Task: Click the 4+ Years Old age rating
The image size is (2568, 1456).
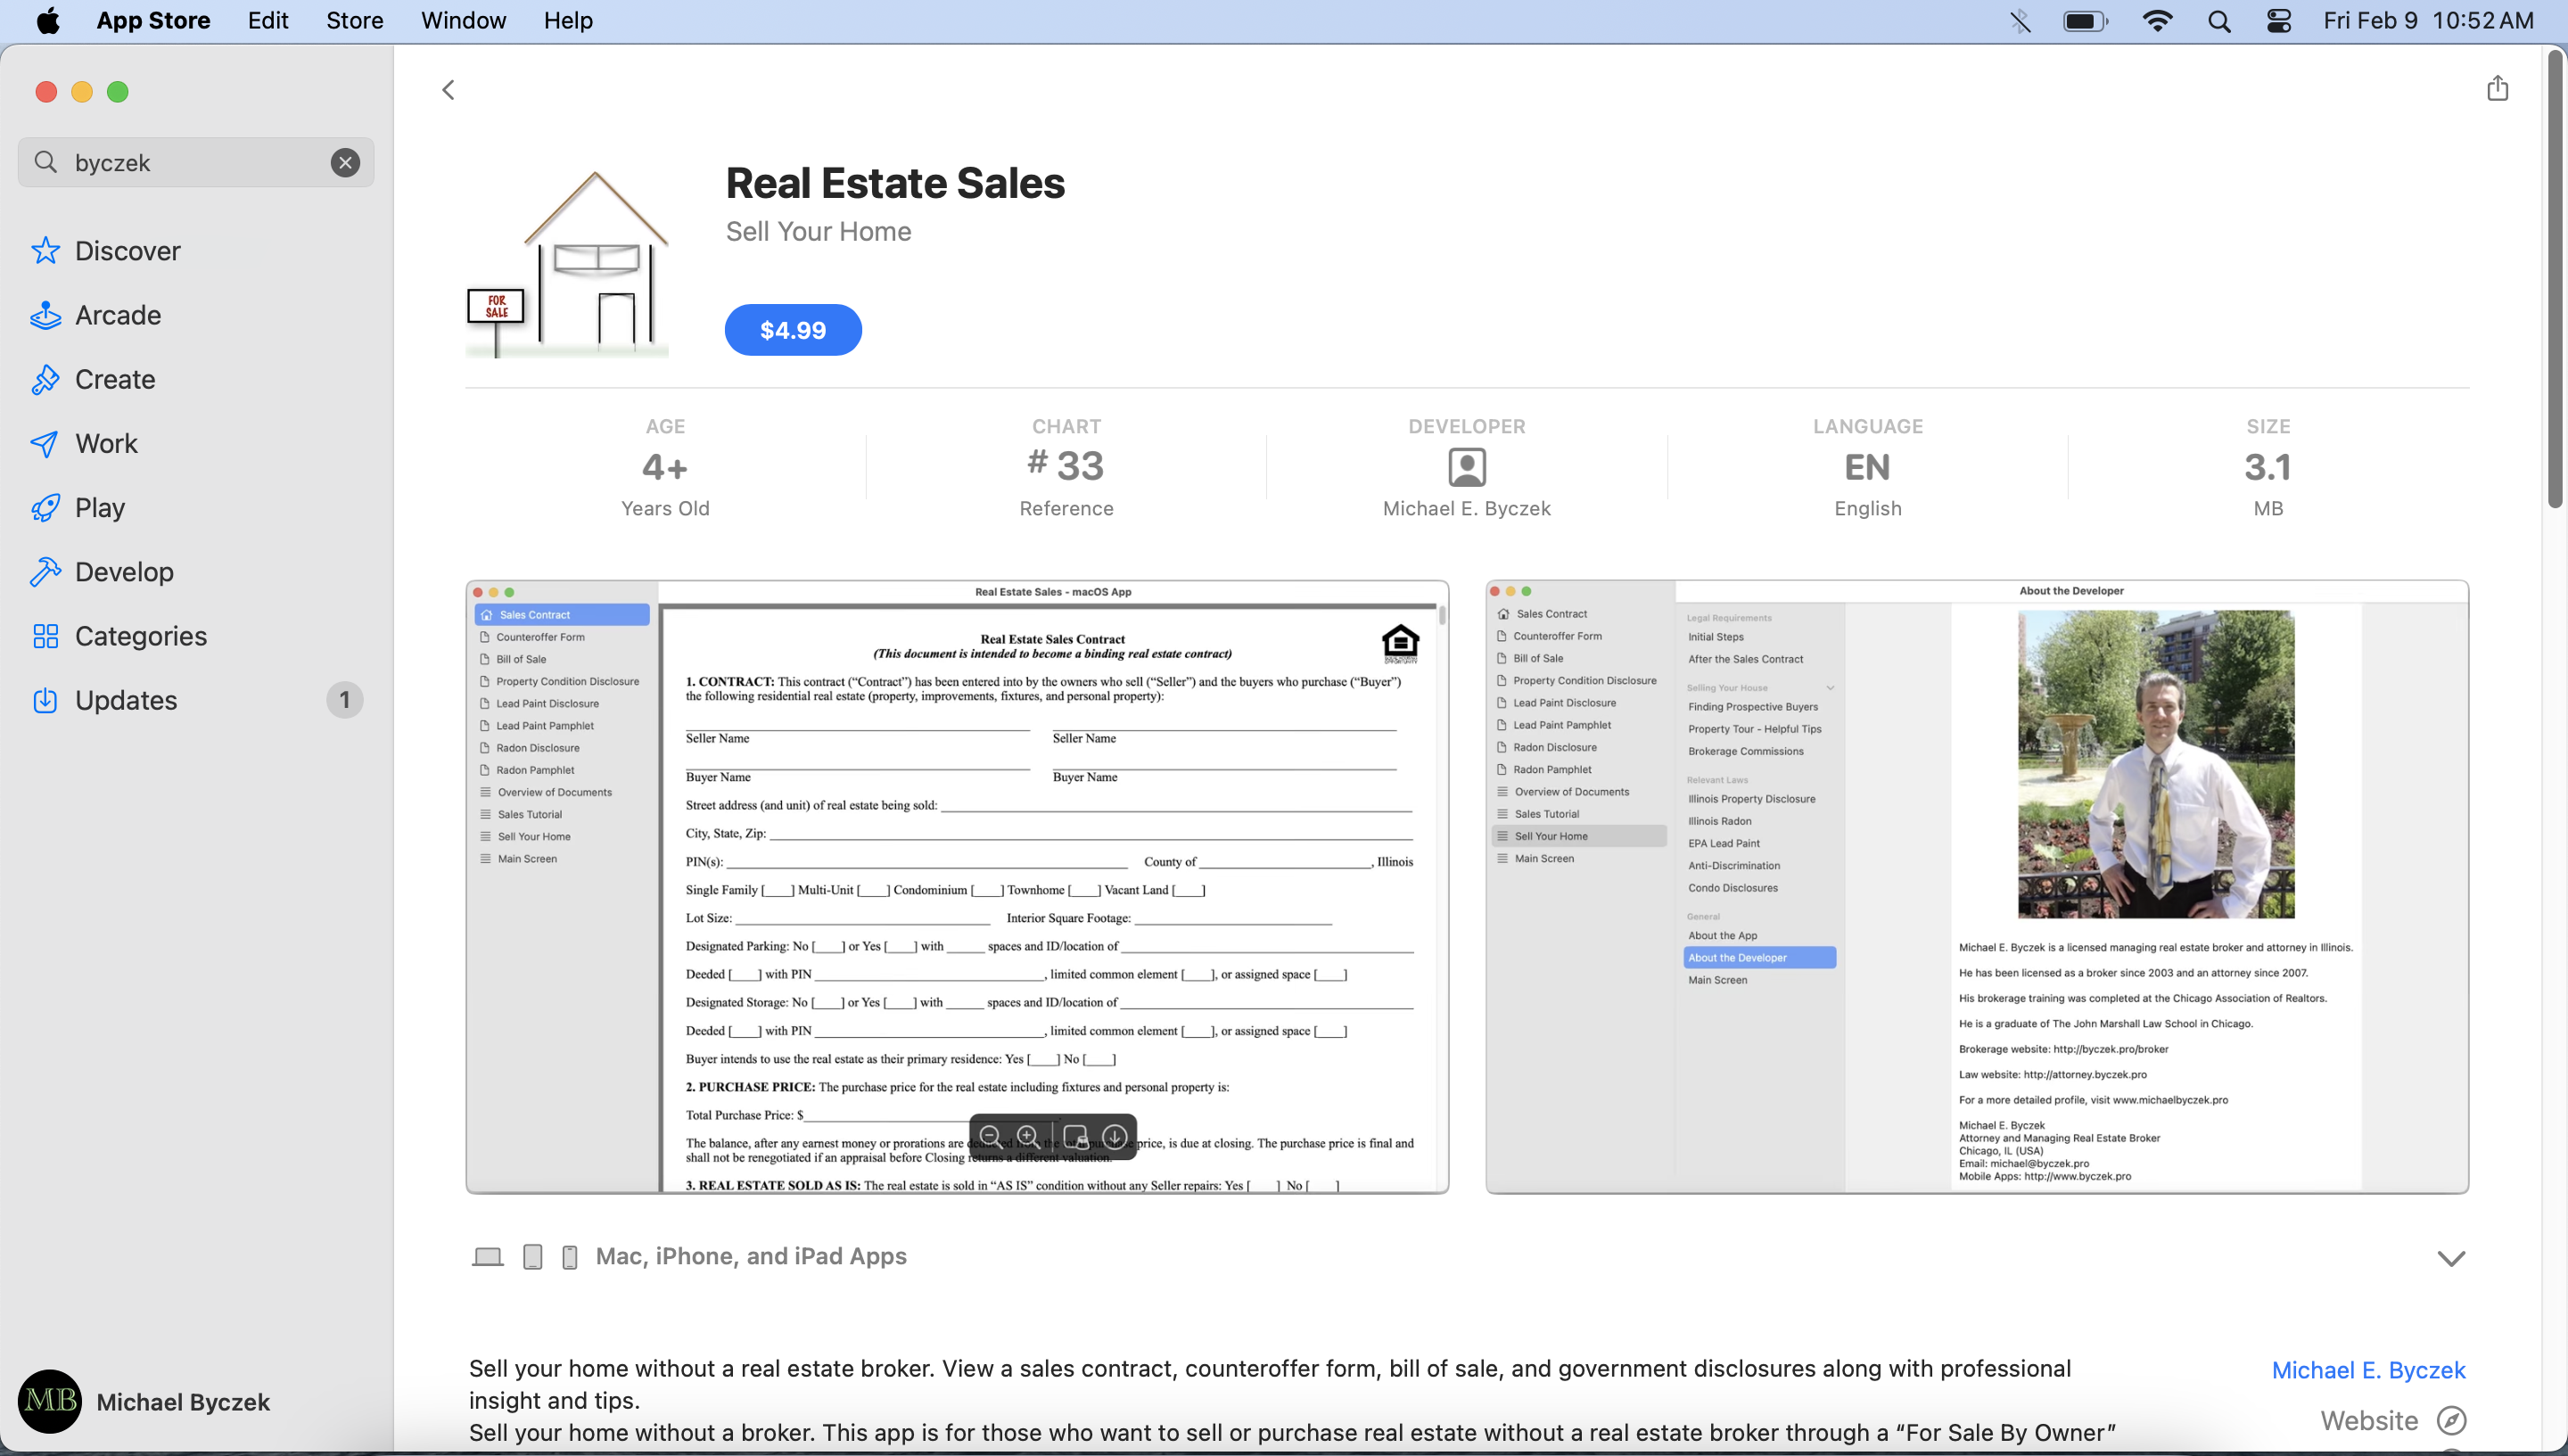Action: coord(665,467)
